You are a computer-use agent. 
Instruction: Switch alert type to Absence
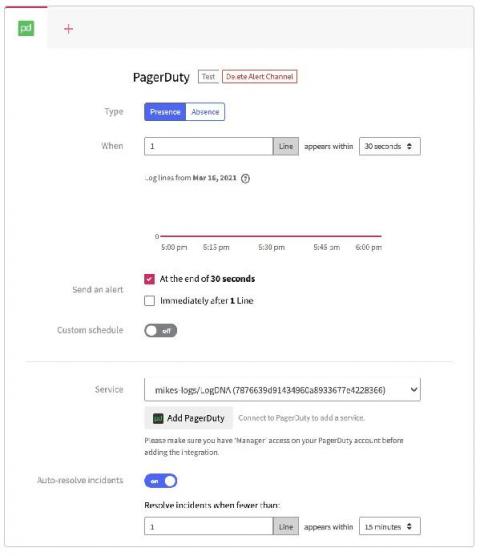205,112
